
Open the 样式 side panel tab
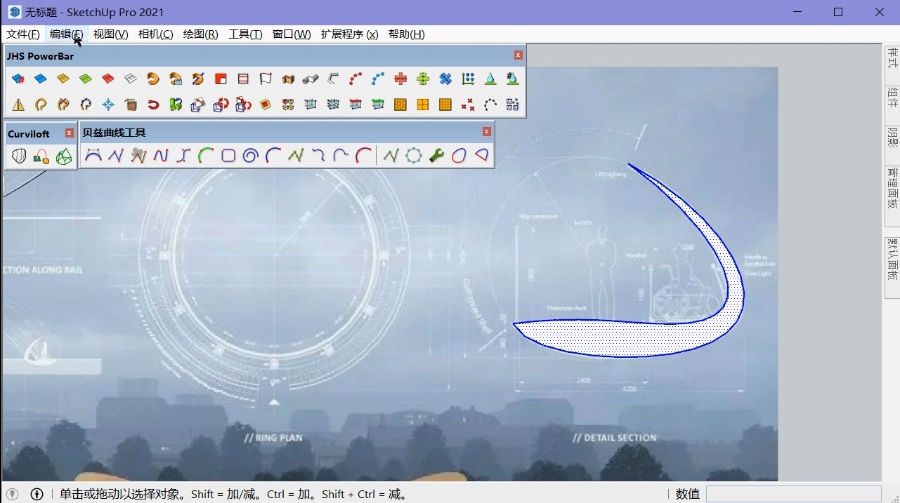tap(892, 57)
